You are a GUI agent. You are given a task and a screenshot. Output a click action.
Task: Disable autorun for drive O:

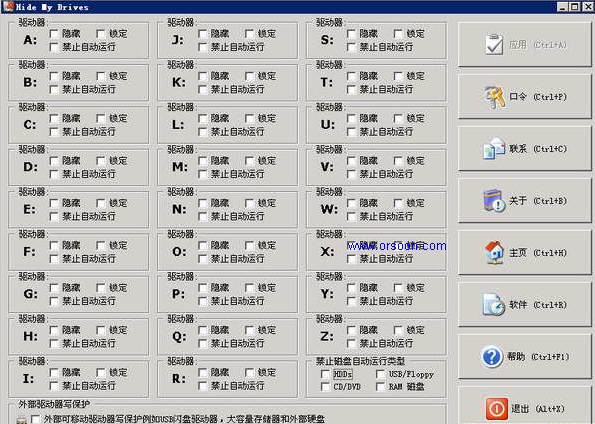pyautogui.click(x=203, y=258)
